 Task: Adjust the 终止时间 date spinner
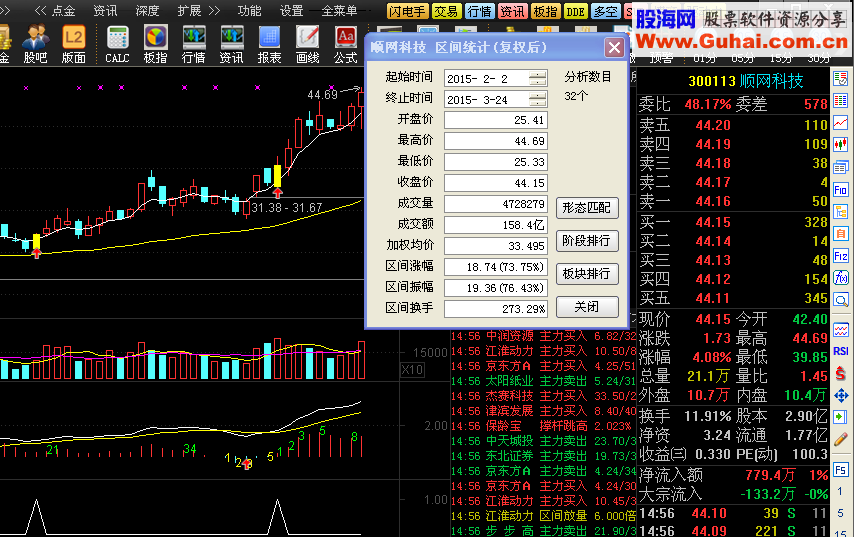click(x=538, y=99)
